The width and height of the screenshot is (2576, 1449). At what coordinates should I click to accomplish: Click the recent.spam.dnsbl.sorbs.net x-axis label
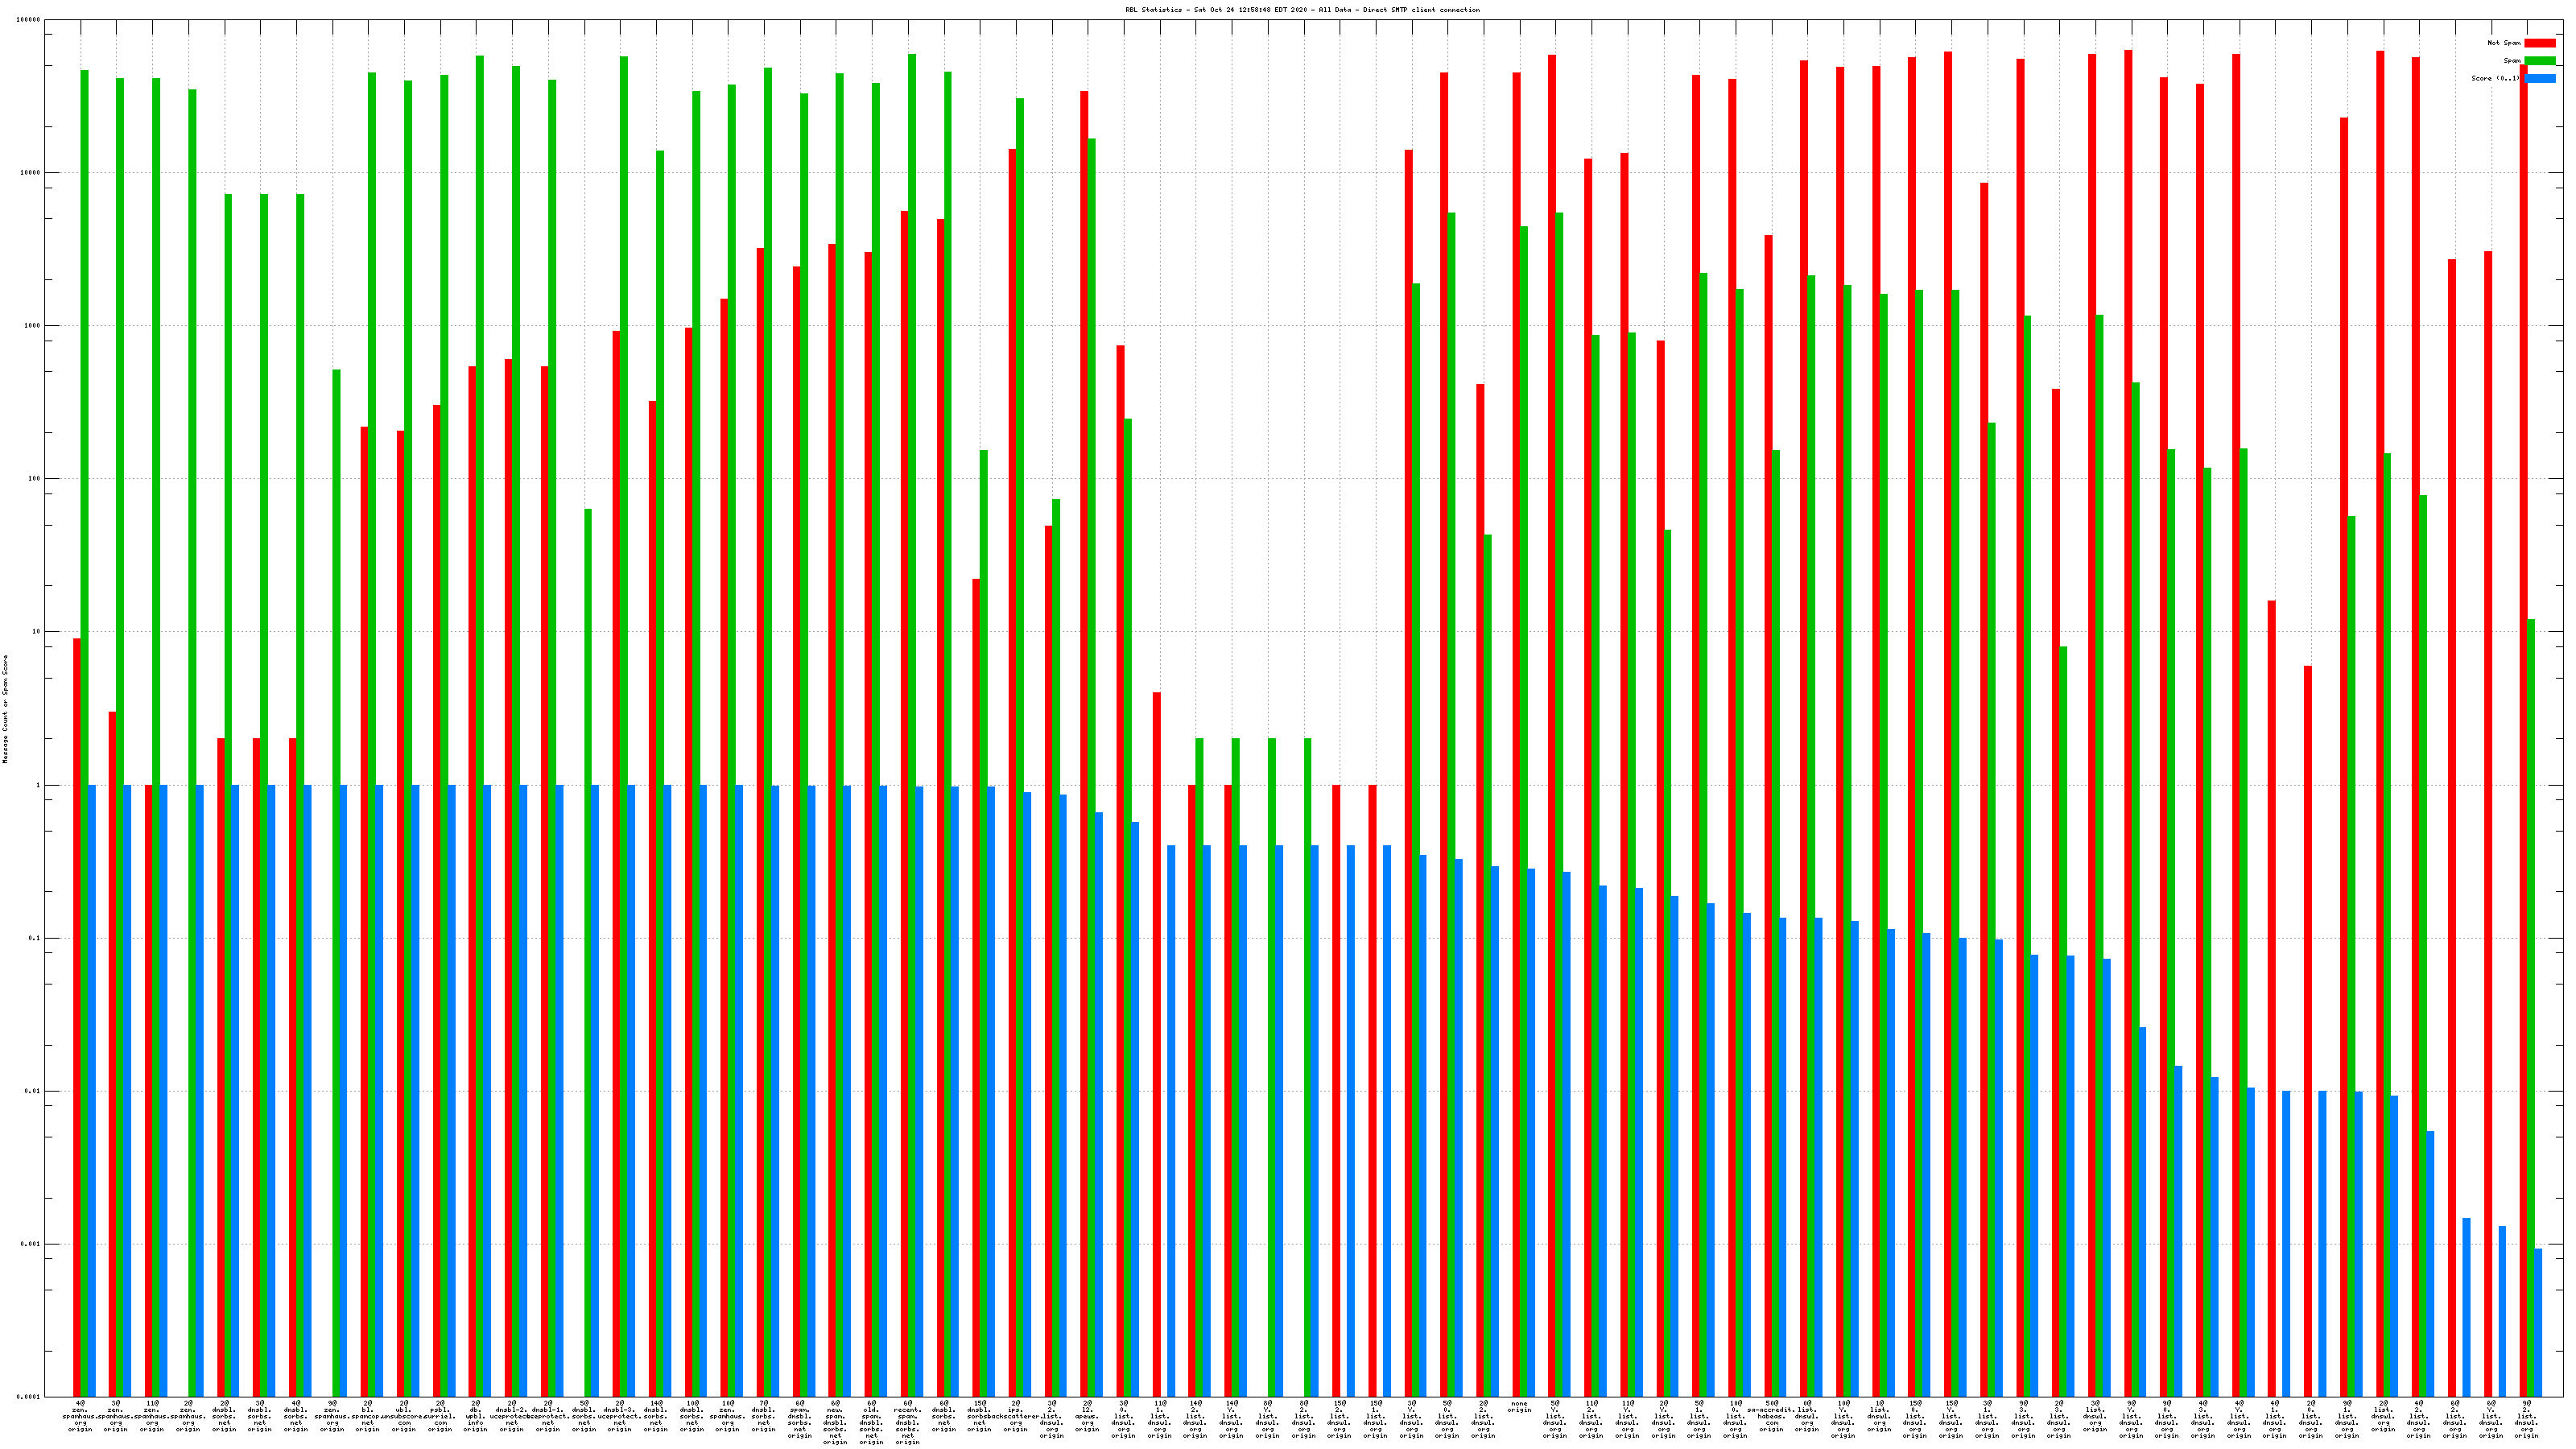pos(907,1422)
